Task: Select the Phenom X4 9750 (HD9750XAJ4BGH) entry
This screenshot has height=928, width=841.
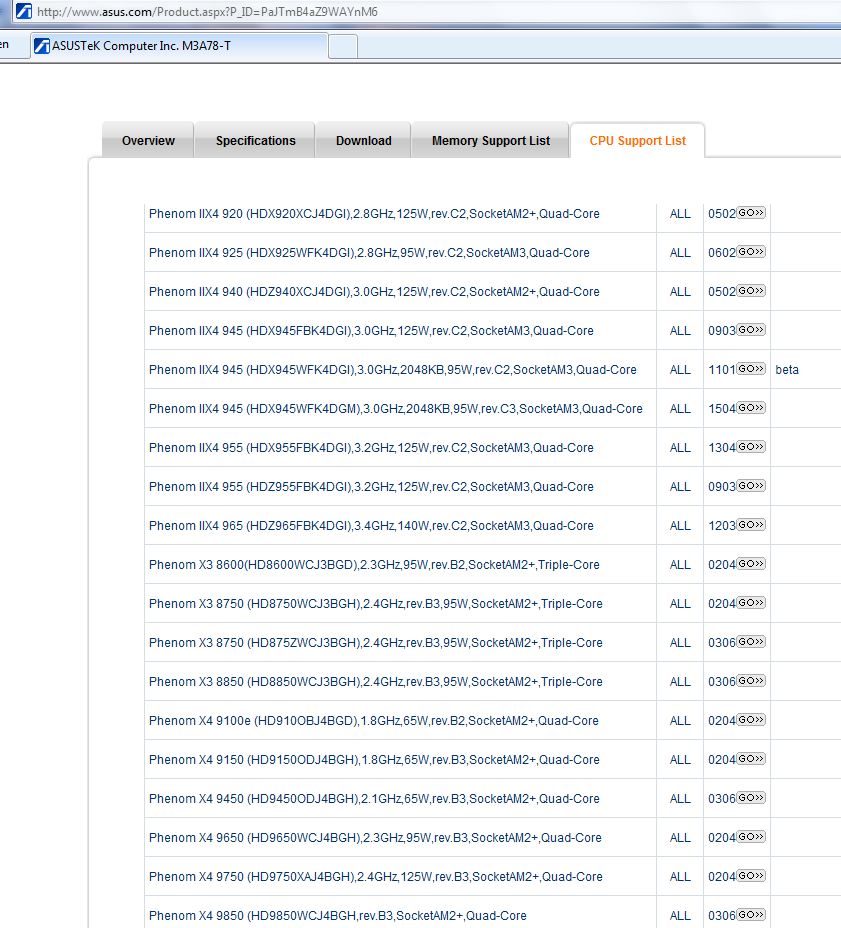Action: 376,878
